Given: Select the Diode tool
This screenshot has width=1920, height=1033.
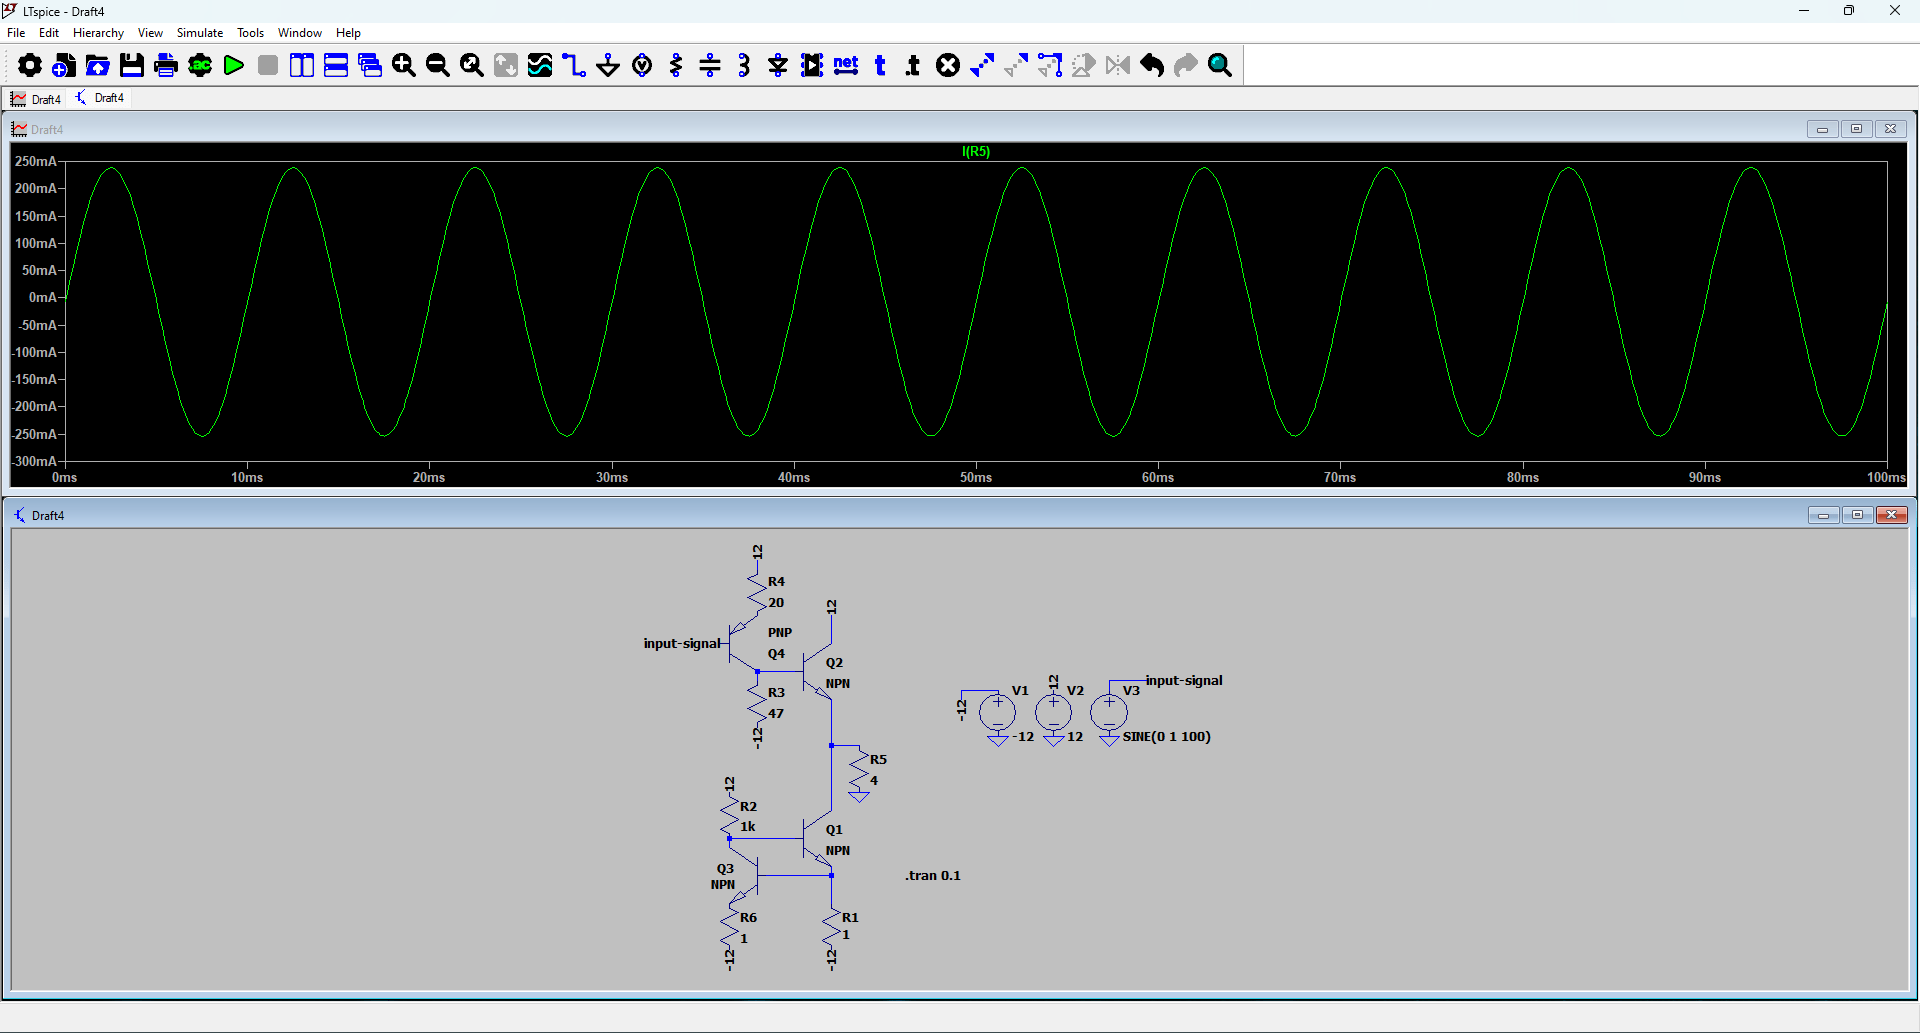Looking at the screenshot, I should click(x=778, y=66).
